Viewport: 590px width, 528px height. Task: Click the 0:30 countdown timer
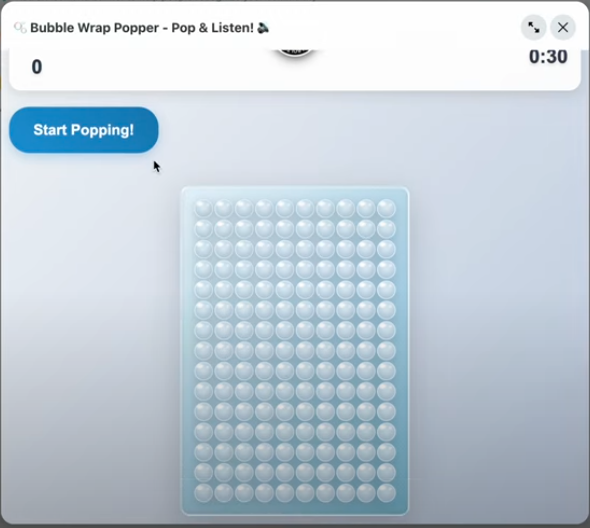(548, 57)
